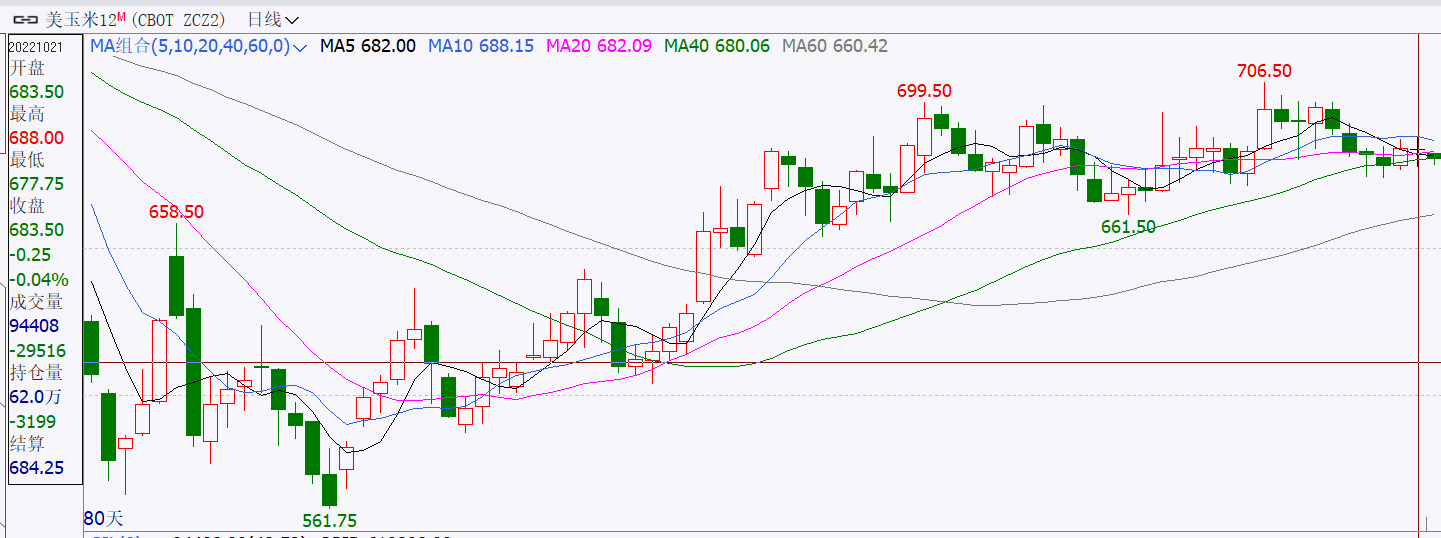This screenshot has height=538, width=1441.
Task: Click the 706.50 high label on chart
Action: (1264, 71)
